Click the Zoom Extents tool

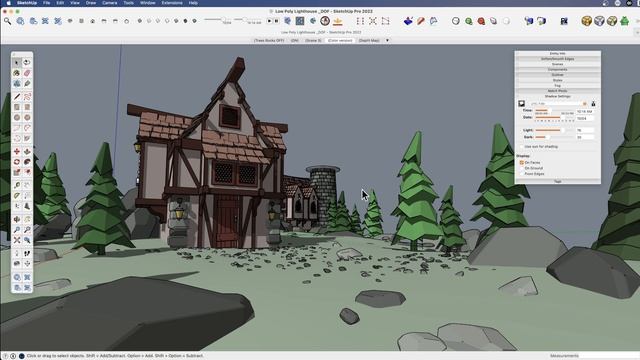[x=17, y=240]
